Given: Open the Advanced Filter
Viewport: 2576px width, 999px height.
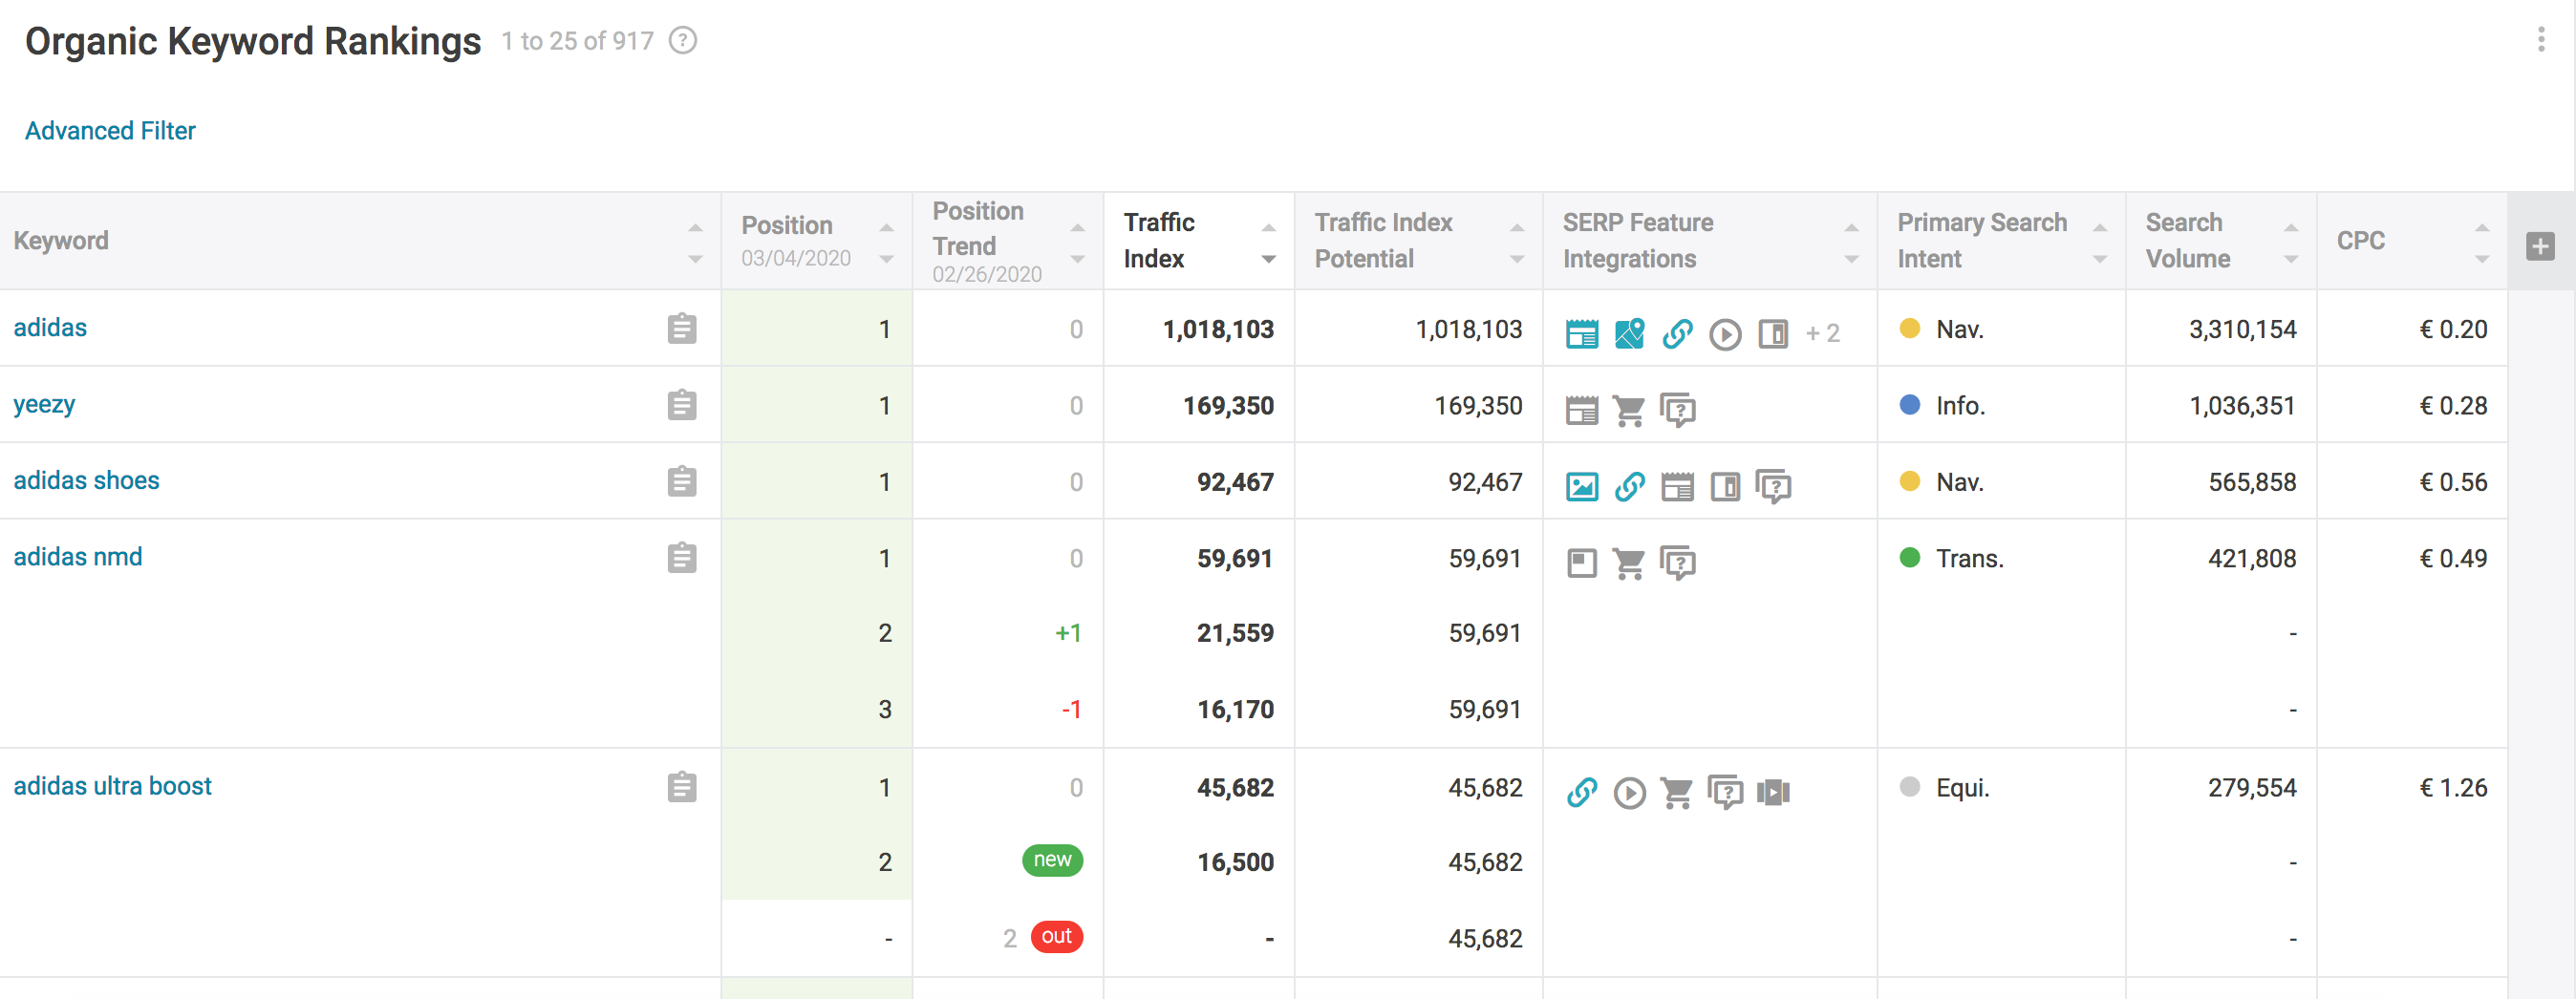Looking at the screenshot, I should [x=110, y=130].
